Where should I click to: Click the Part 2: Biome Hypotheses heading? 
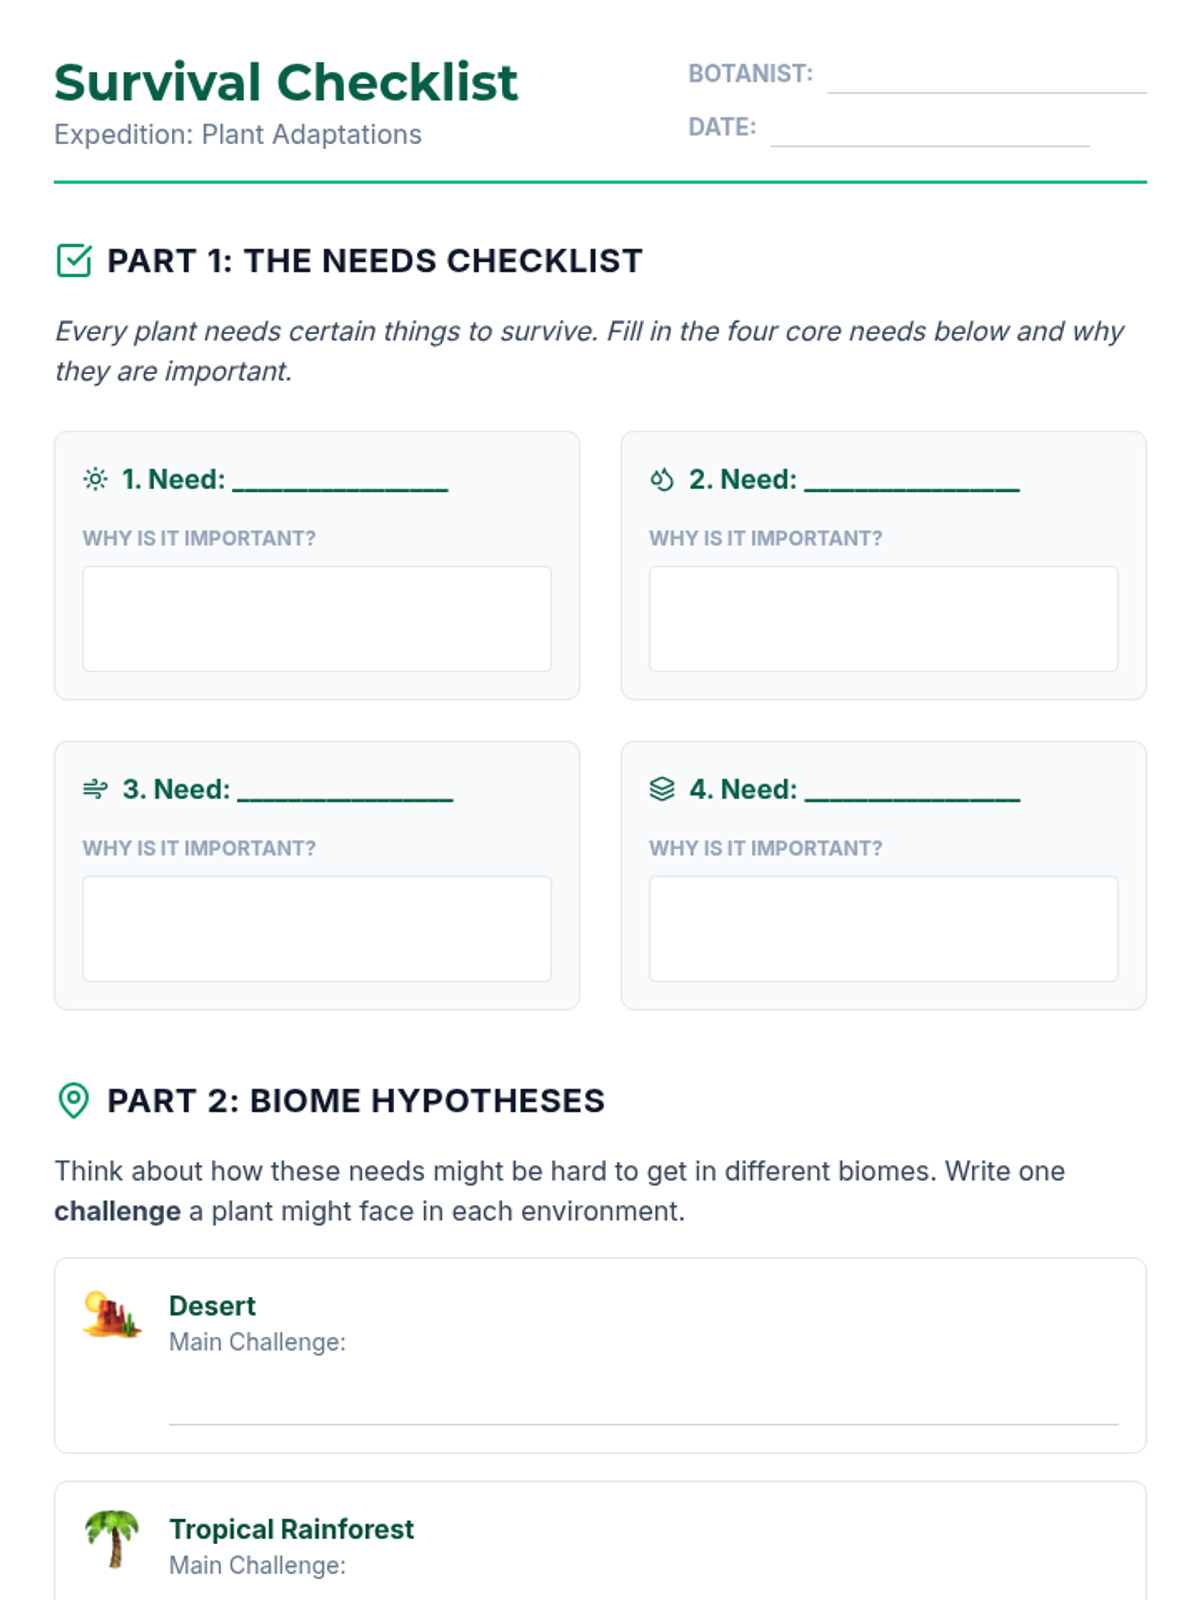click(x=356, y=1101)
